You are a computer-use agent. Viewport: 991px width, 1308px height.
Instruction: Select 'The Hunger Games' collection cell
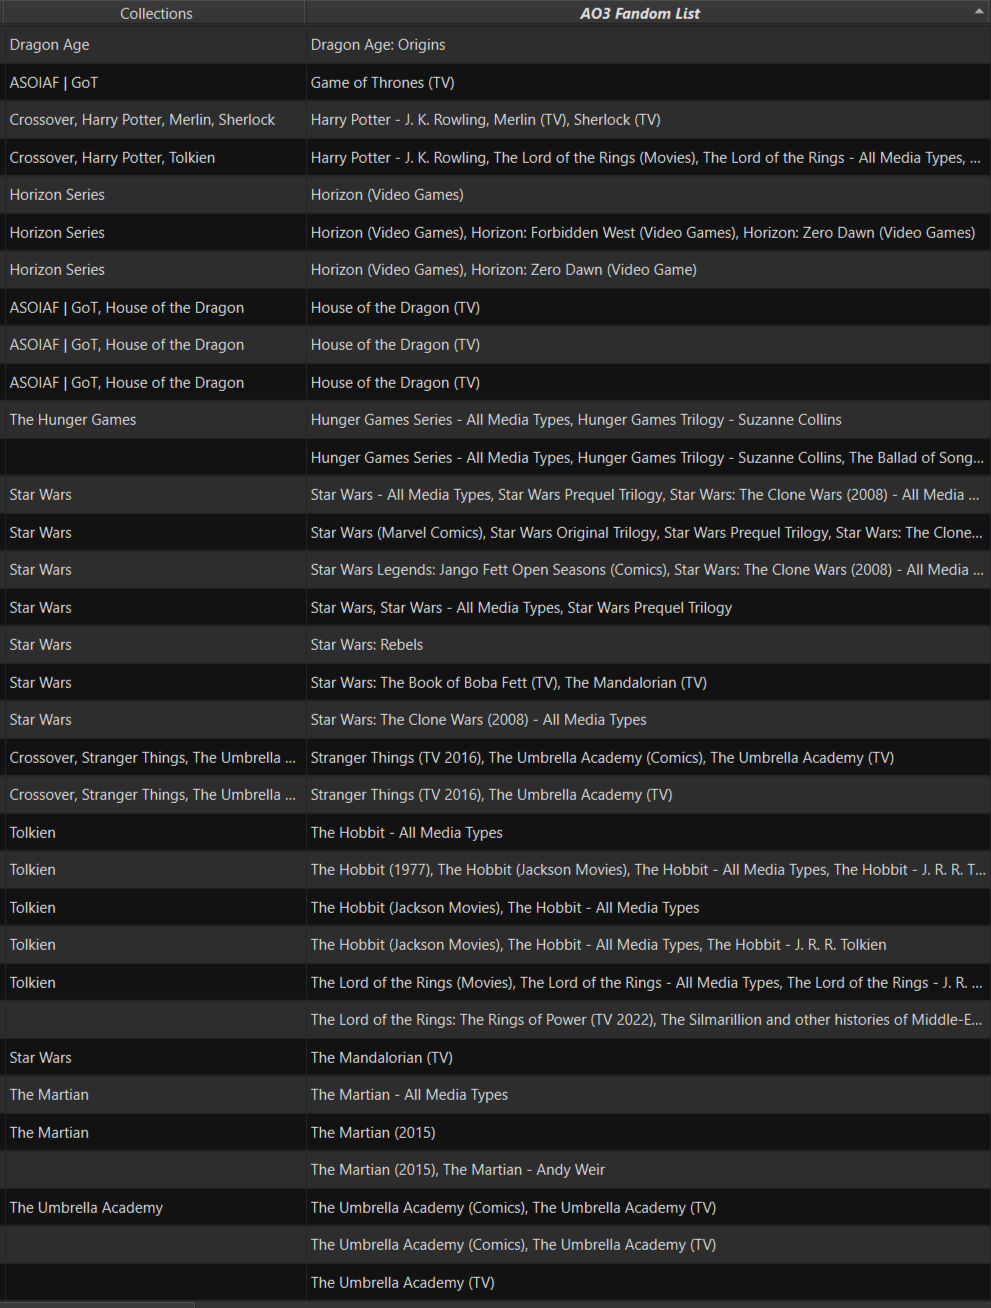pos(155,420)
